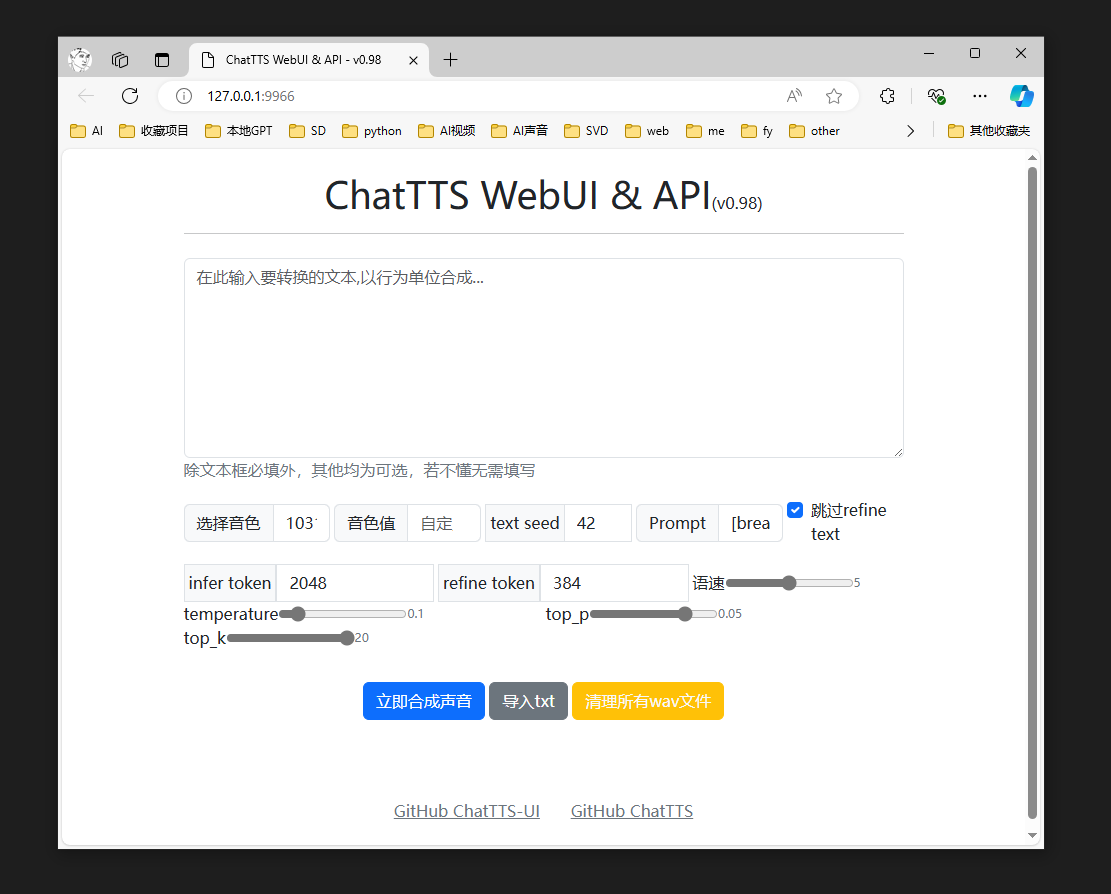View site information icon in address bar
This screenshot has height=894, width=1111.
tap(184, 96)
